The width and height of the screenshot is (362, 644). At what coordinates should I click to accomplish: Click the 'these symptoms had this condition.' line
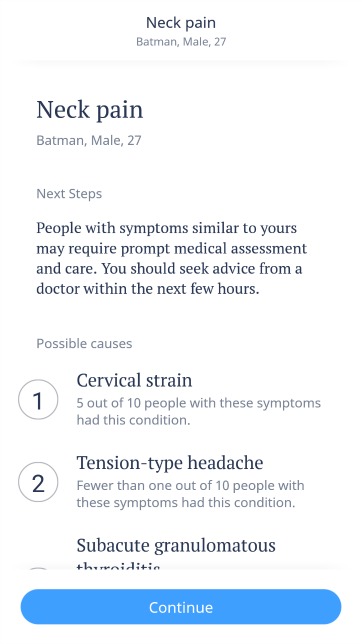tap(186, 502)
